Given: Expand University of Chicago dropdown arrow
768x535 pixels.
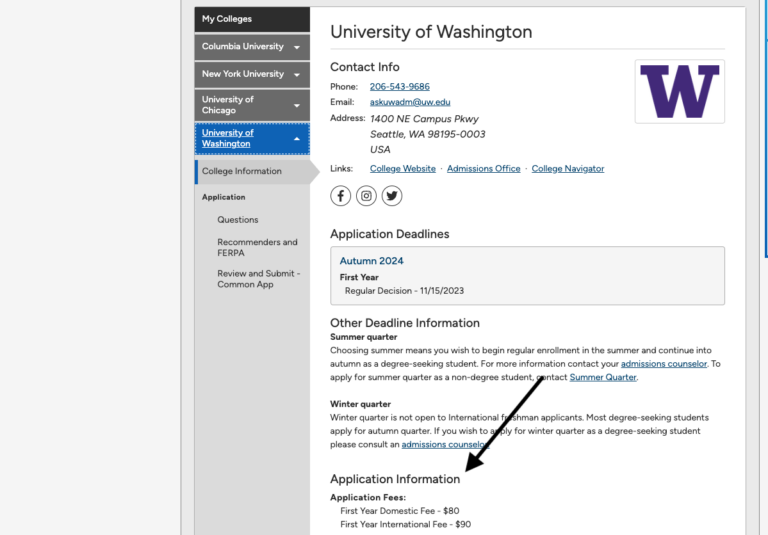Looking at the screenshot, I should (297, 105).
